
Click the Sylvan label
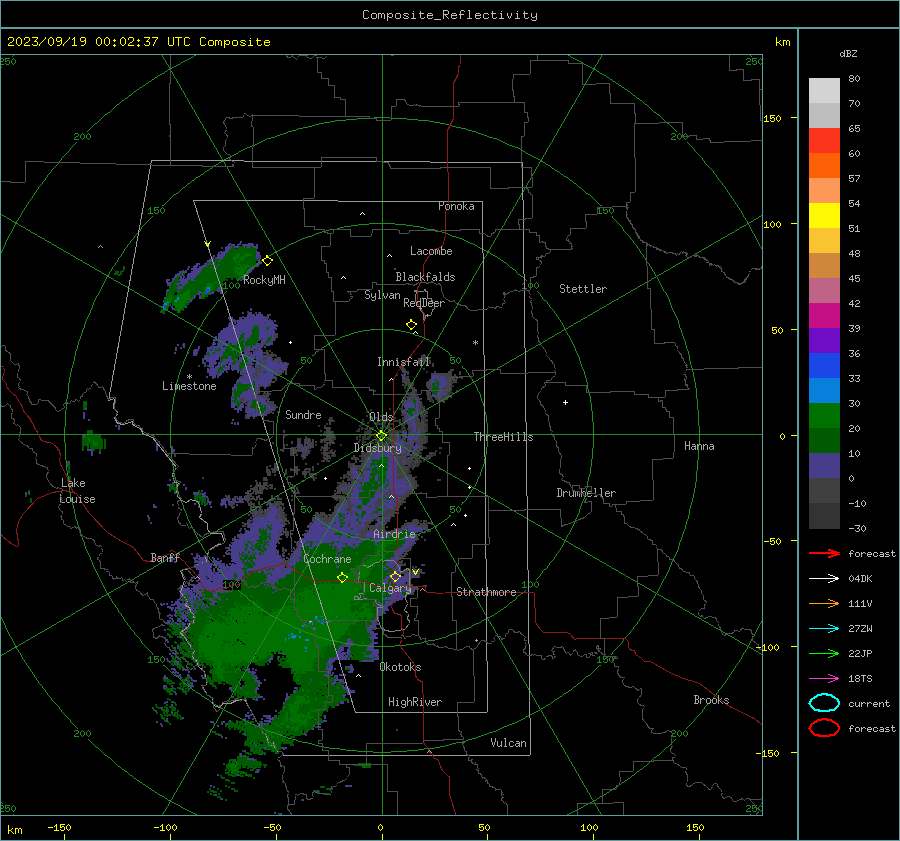(x=382, y=295)
